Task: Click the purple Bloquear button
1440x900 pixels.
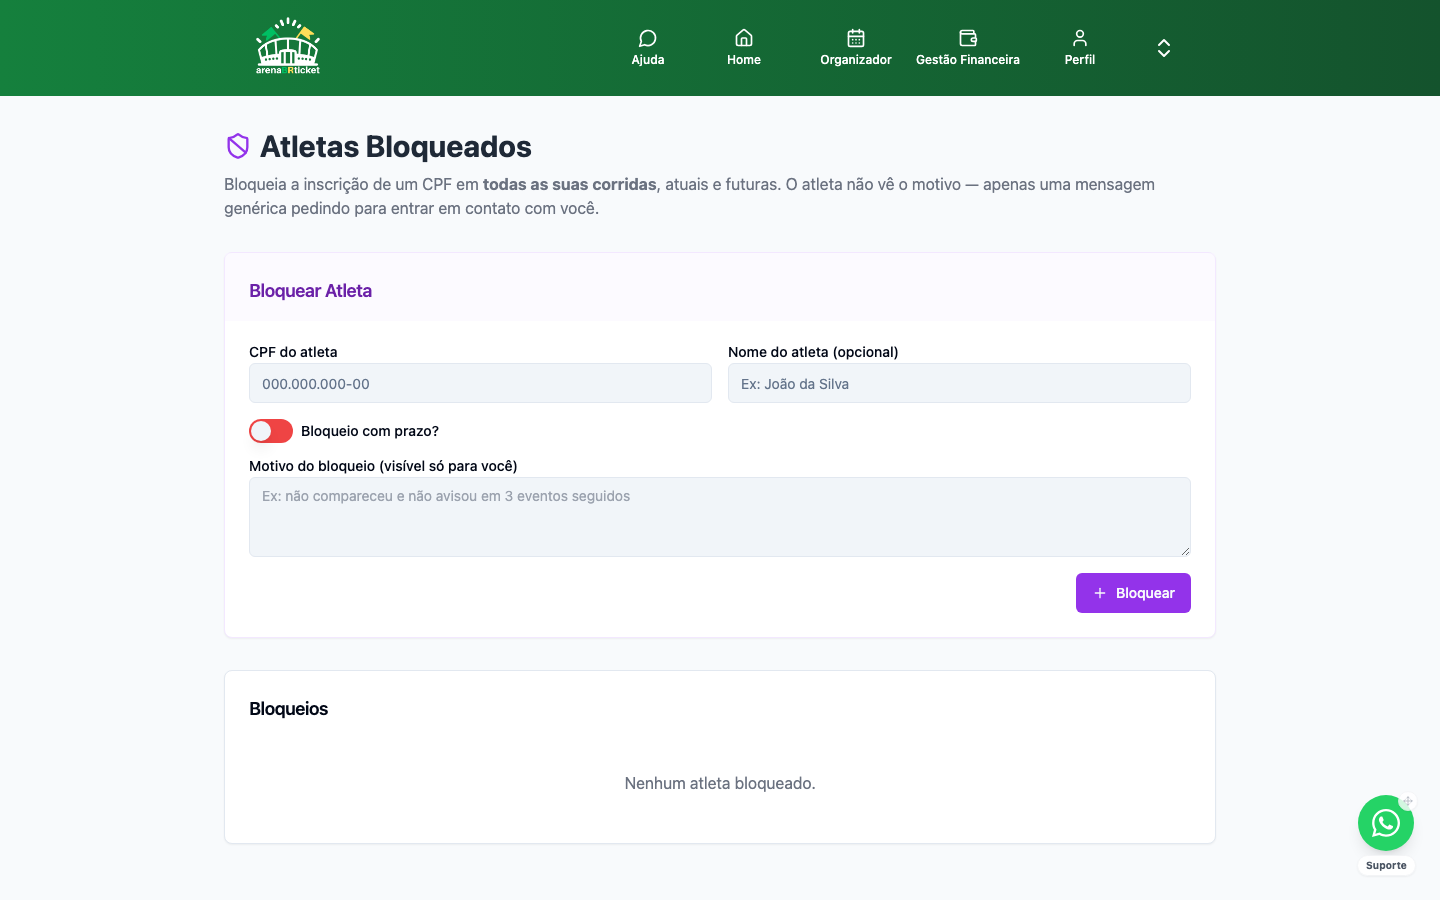Action: coord(1133,593)
